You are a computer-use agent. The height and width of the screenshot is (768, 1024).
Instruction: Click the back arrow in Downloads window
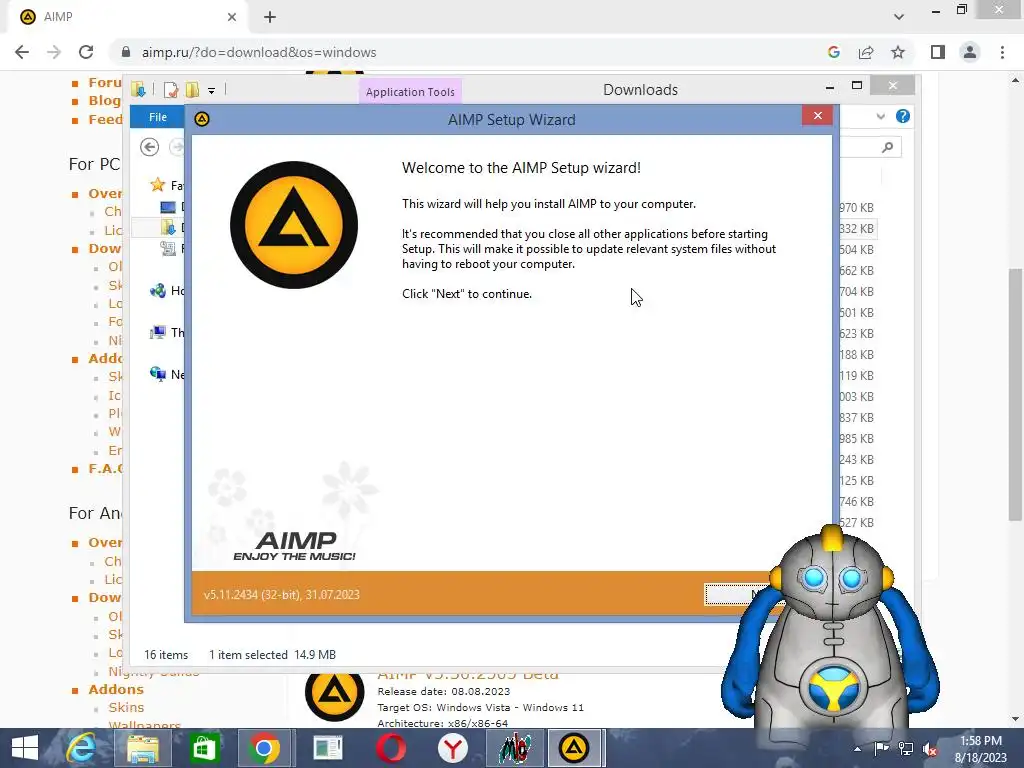(x=150, y=147)
